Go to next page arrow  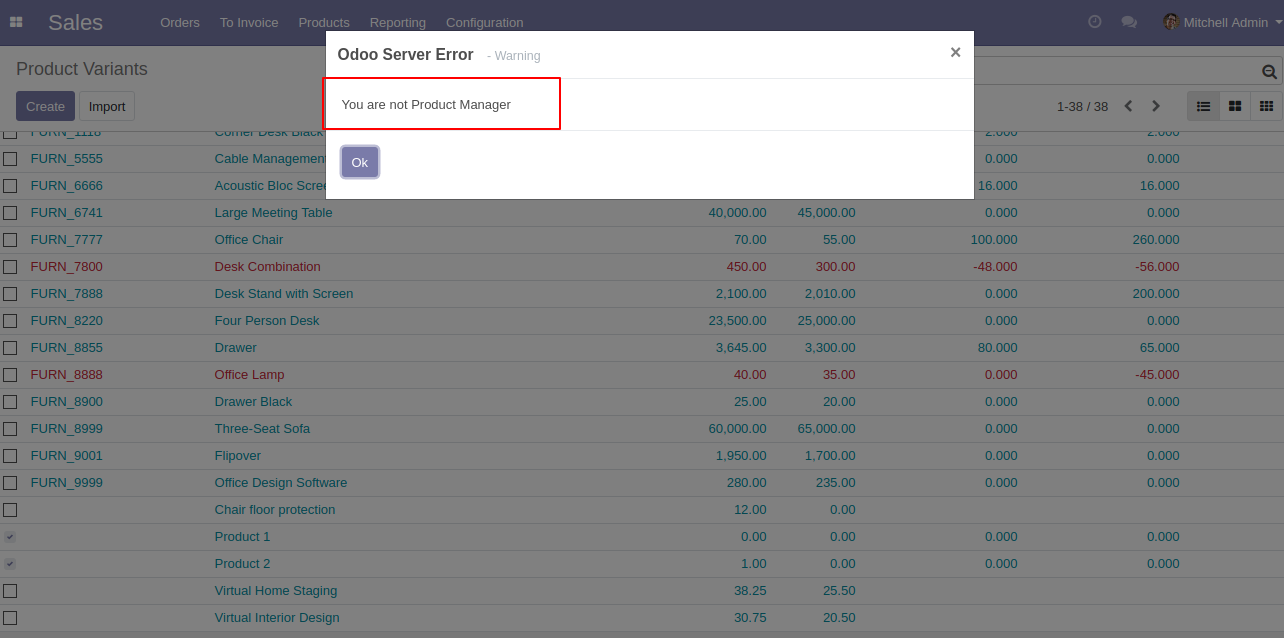pos(1156,106)
